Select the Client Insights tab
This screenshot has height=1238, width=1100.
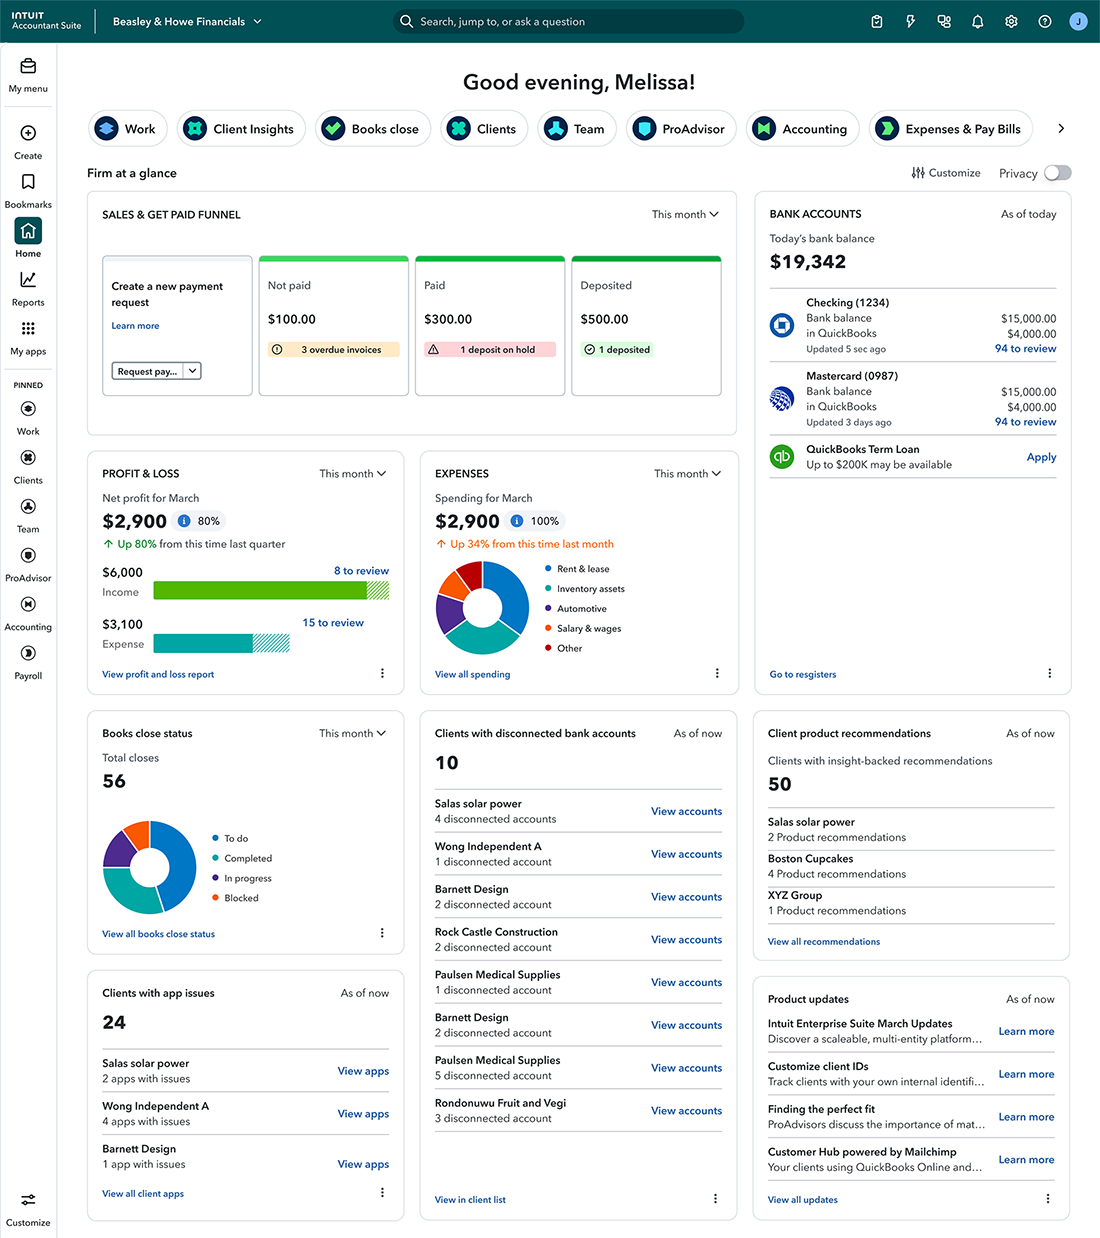(241, 128)
